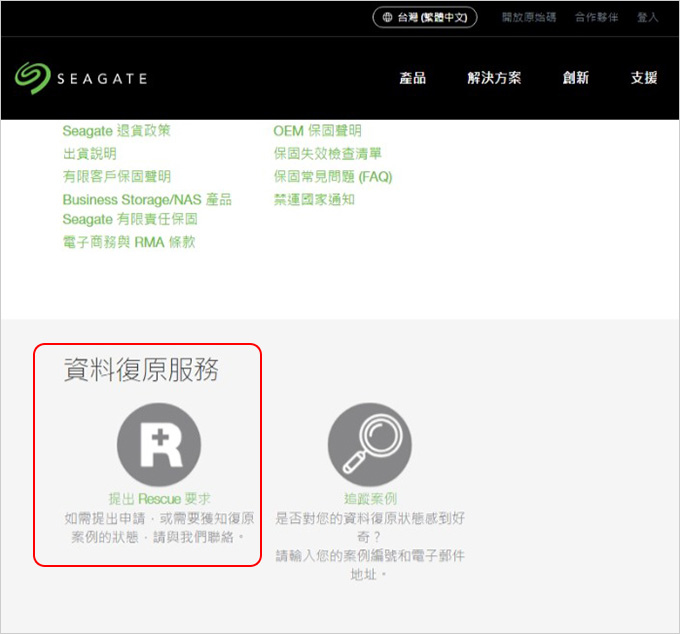Open 保固常見問題 (FAQ) link
The image size is (680, 634).
[333, 176]
